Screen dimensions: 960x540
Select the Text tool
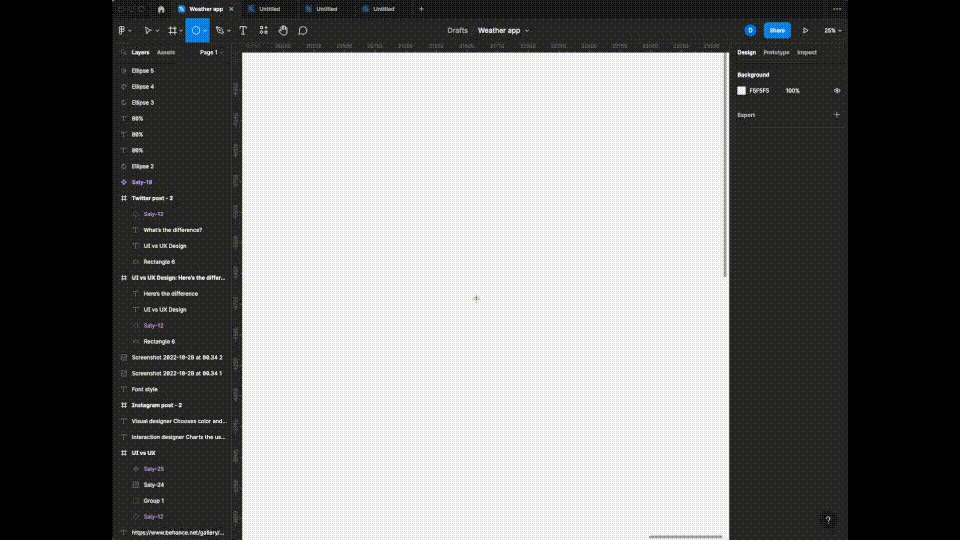(243, 31)
